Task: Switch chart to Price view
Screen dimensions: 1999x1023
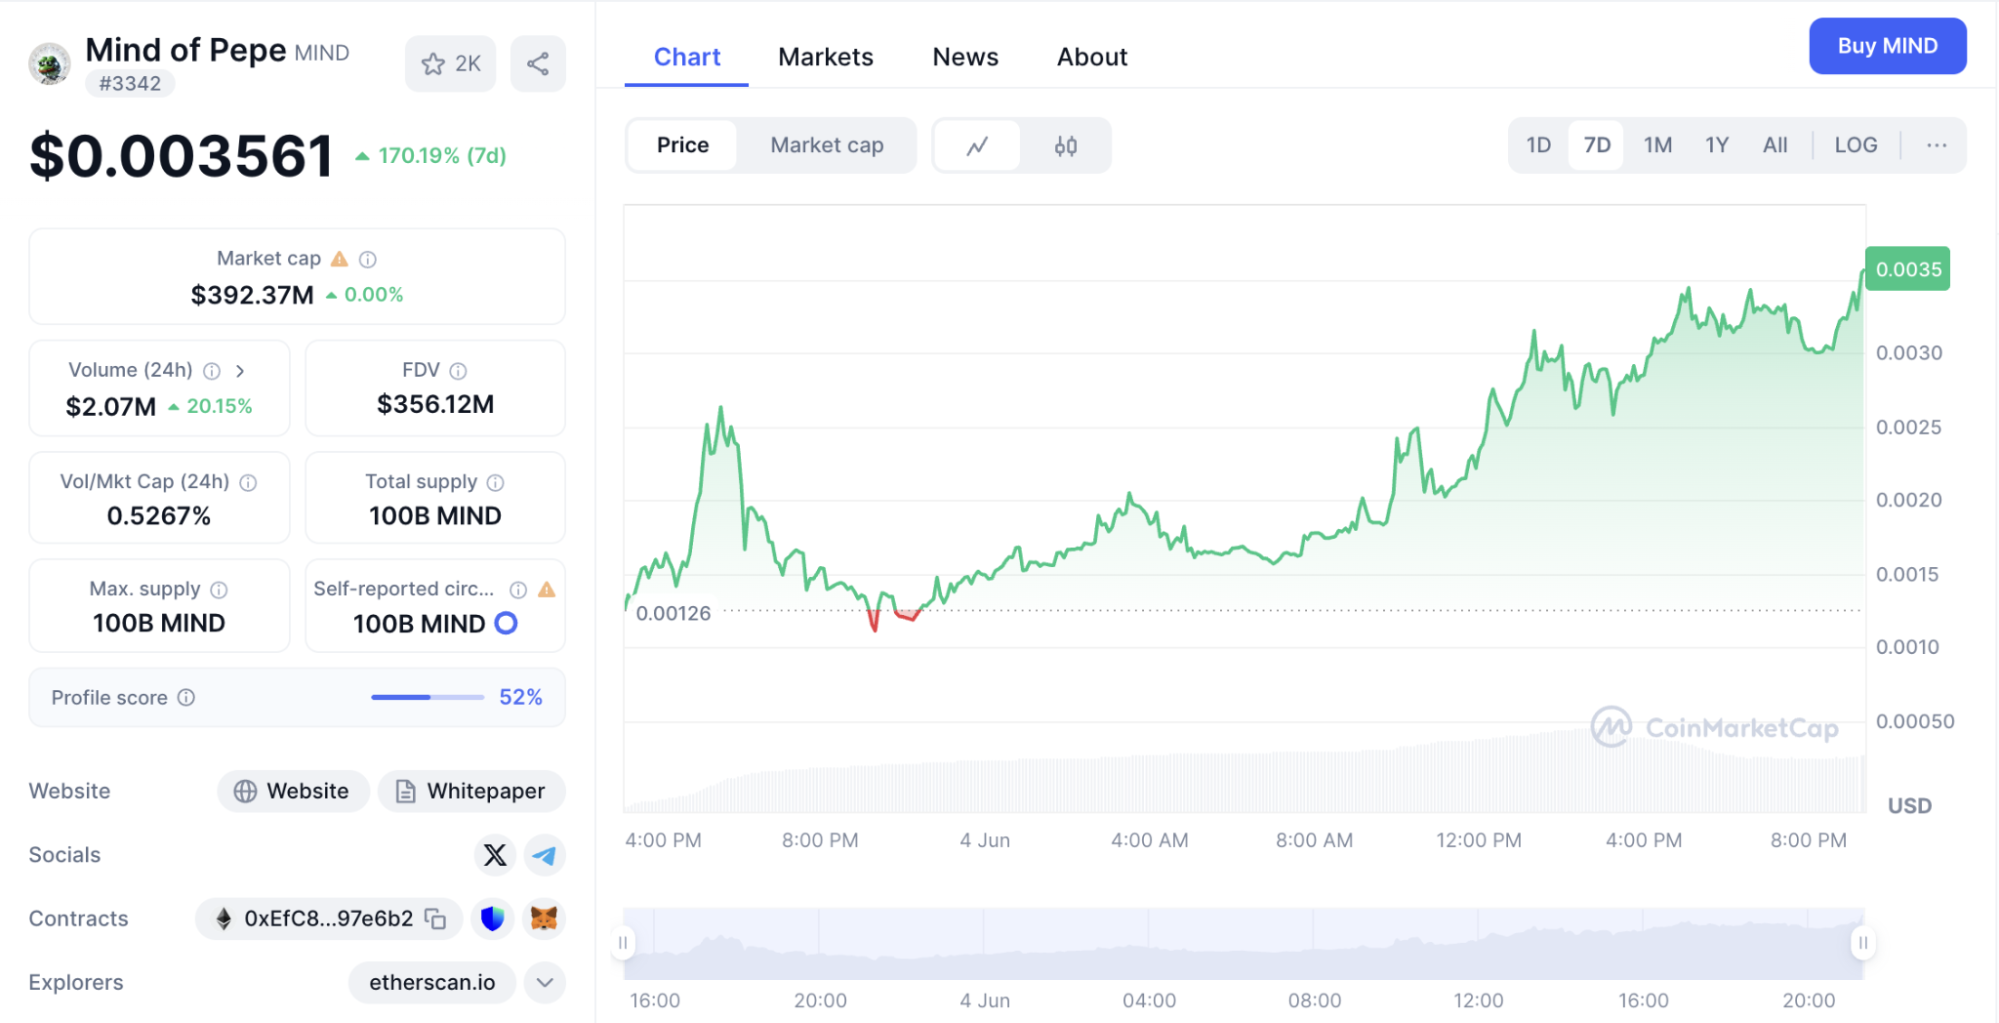Action: [x=683, y=145]
